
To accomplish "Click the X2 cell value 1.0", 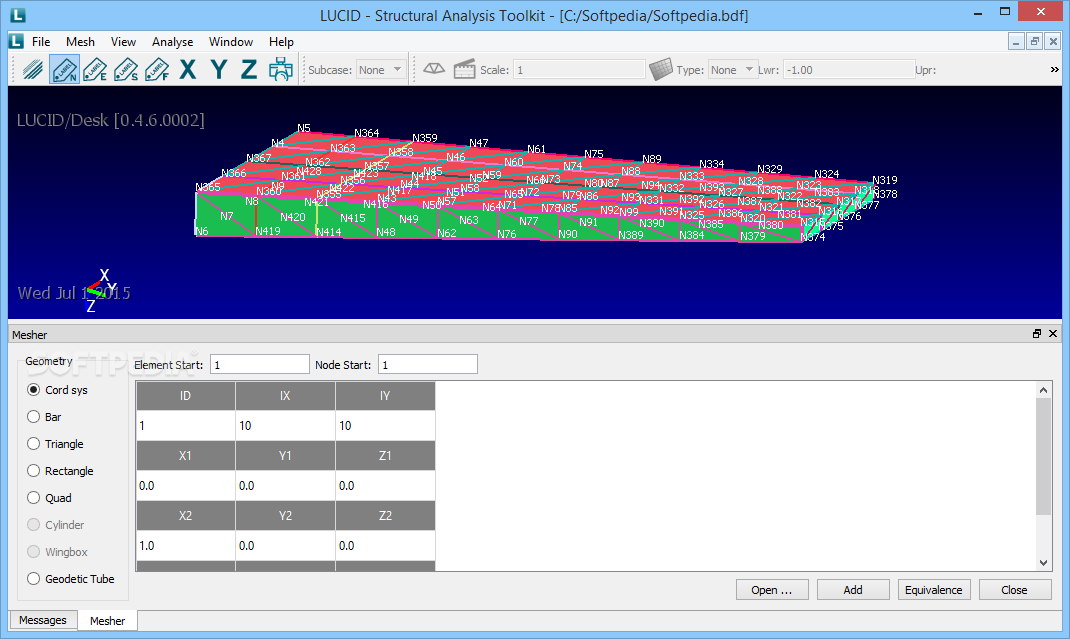I will 186,545.
